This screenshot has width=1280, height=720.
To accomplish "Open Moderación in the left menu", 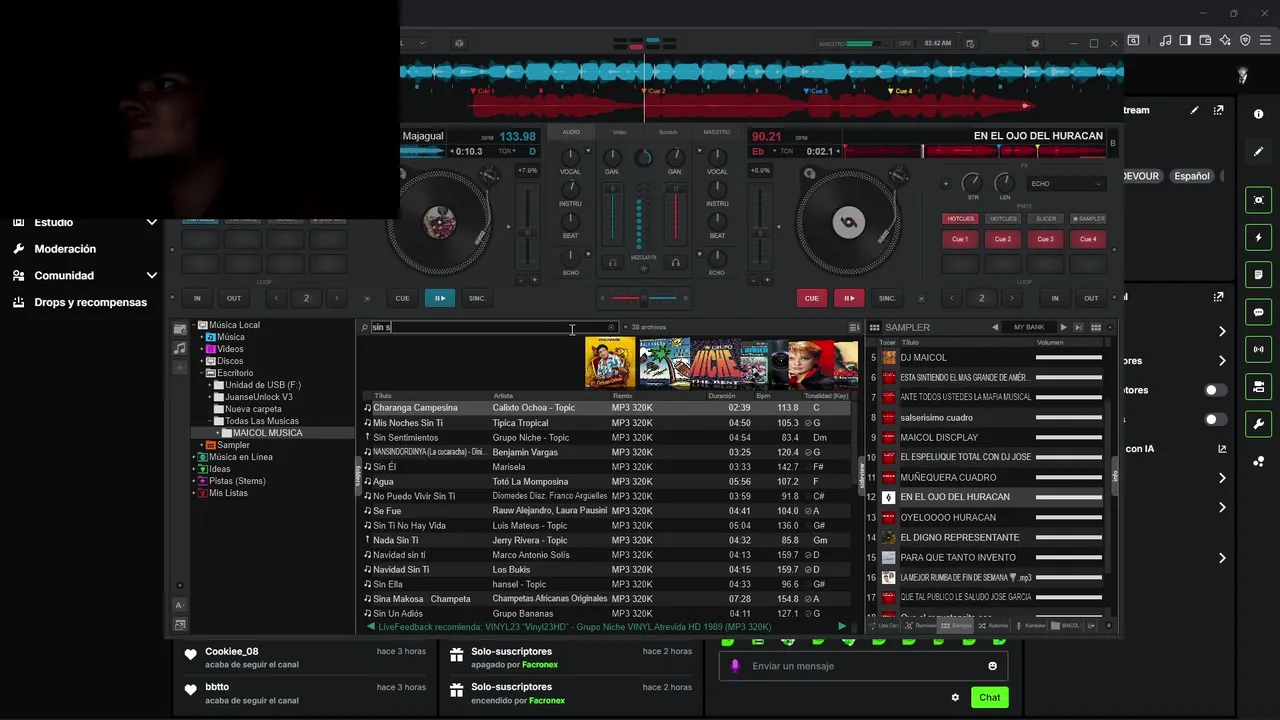I will (65, 249).
